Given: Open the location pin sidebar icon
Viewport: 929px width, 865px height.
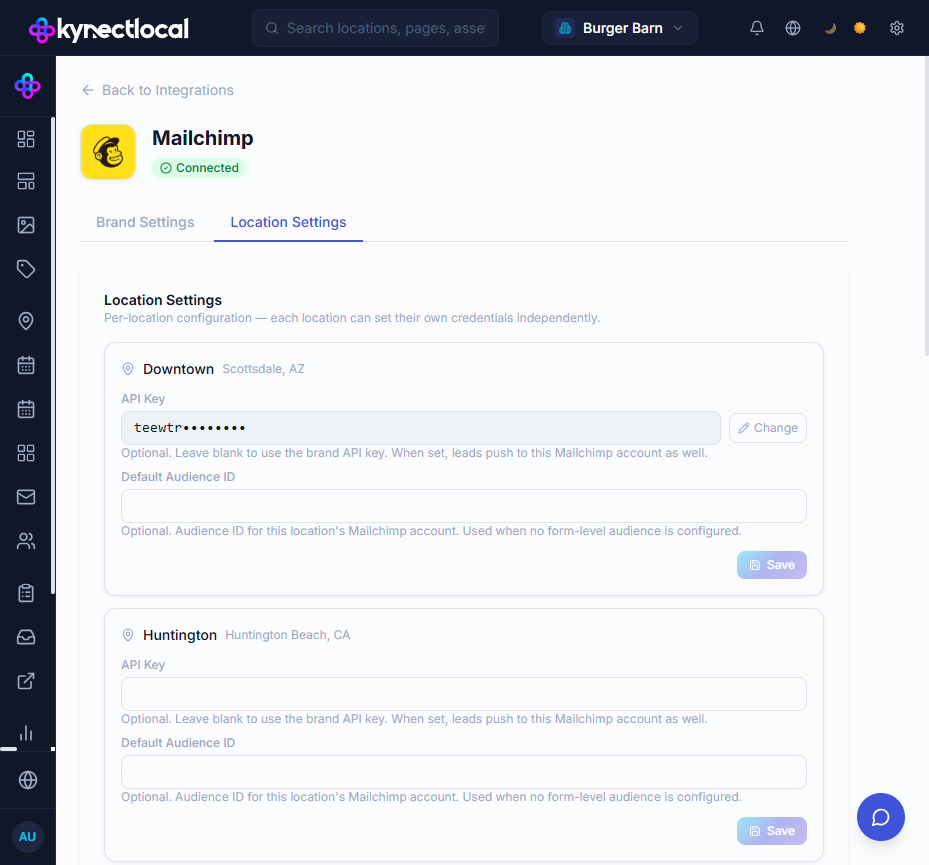Looking at the screenshot, I should click(26, 321).
